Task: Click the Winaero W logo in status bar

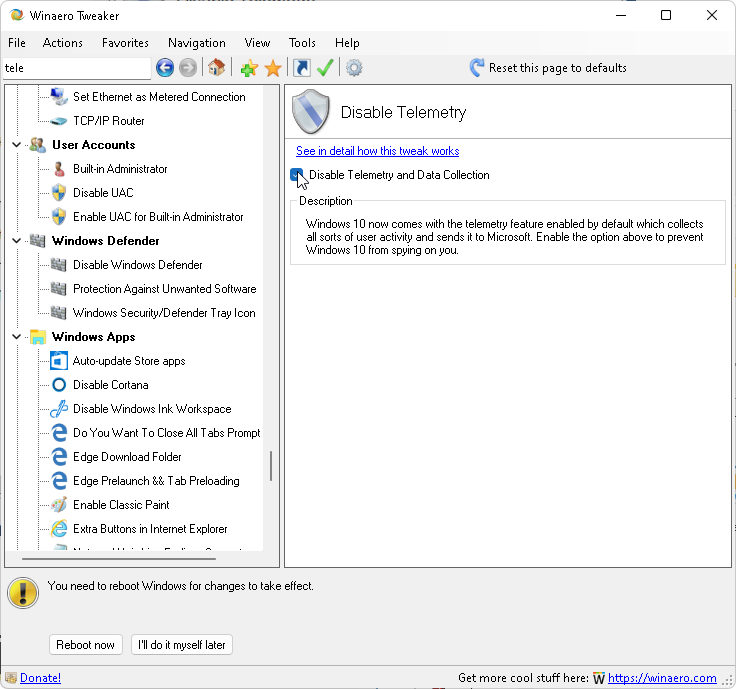Action: [x=598, y=678]
